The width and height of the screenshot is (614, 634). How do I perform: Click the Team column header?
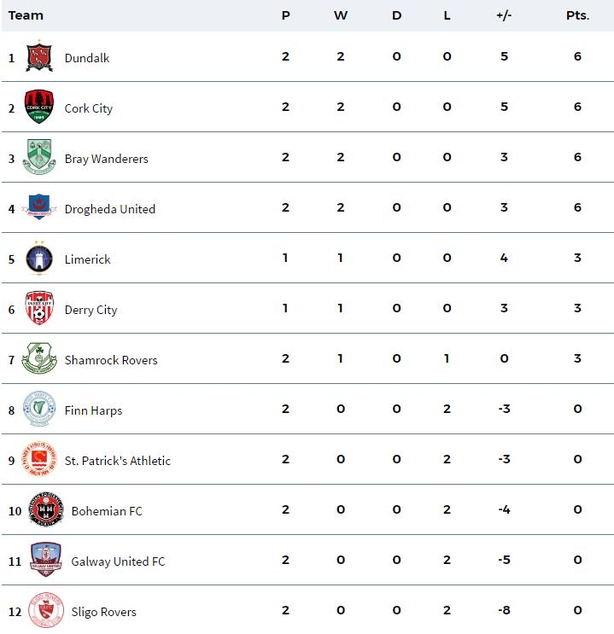[x=25, y=15]
